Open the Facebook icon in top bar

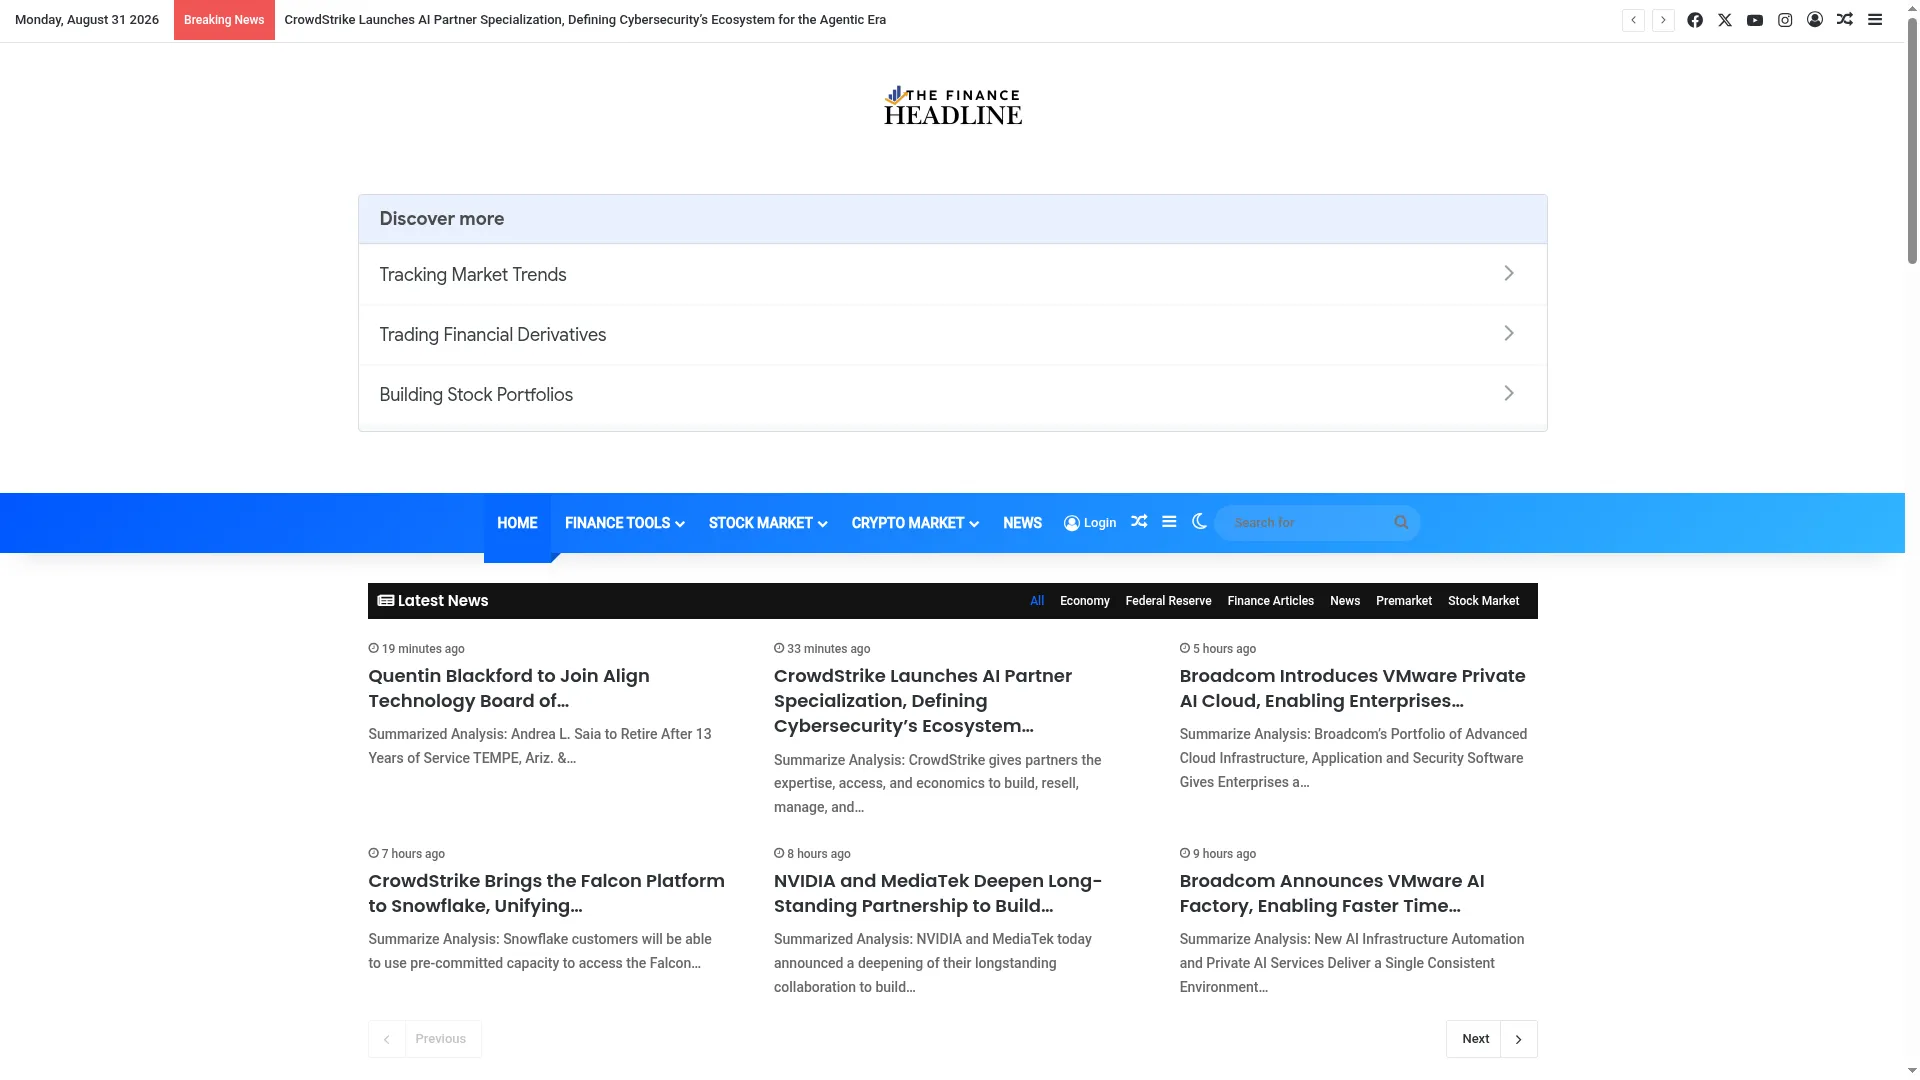tap(1695, 20)
